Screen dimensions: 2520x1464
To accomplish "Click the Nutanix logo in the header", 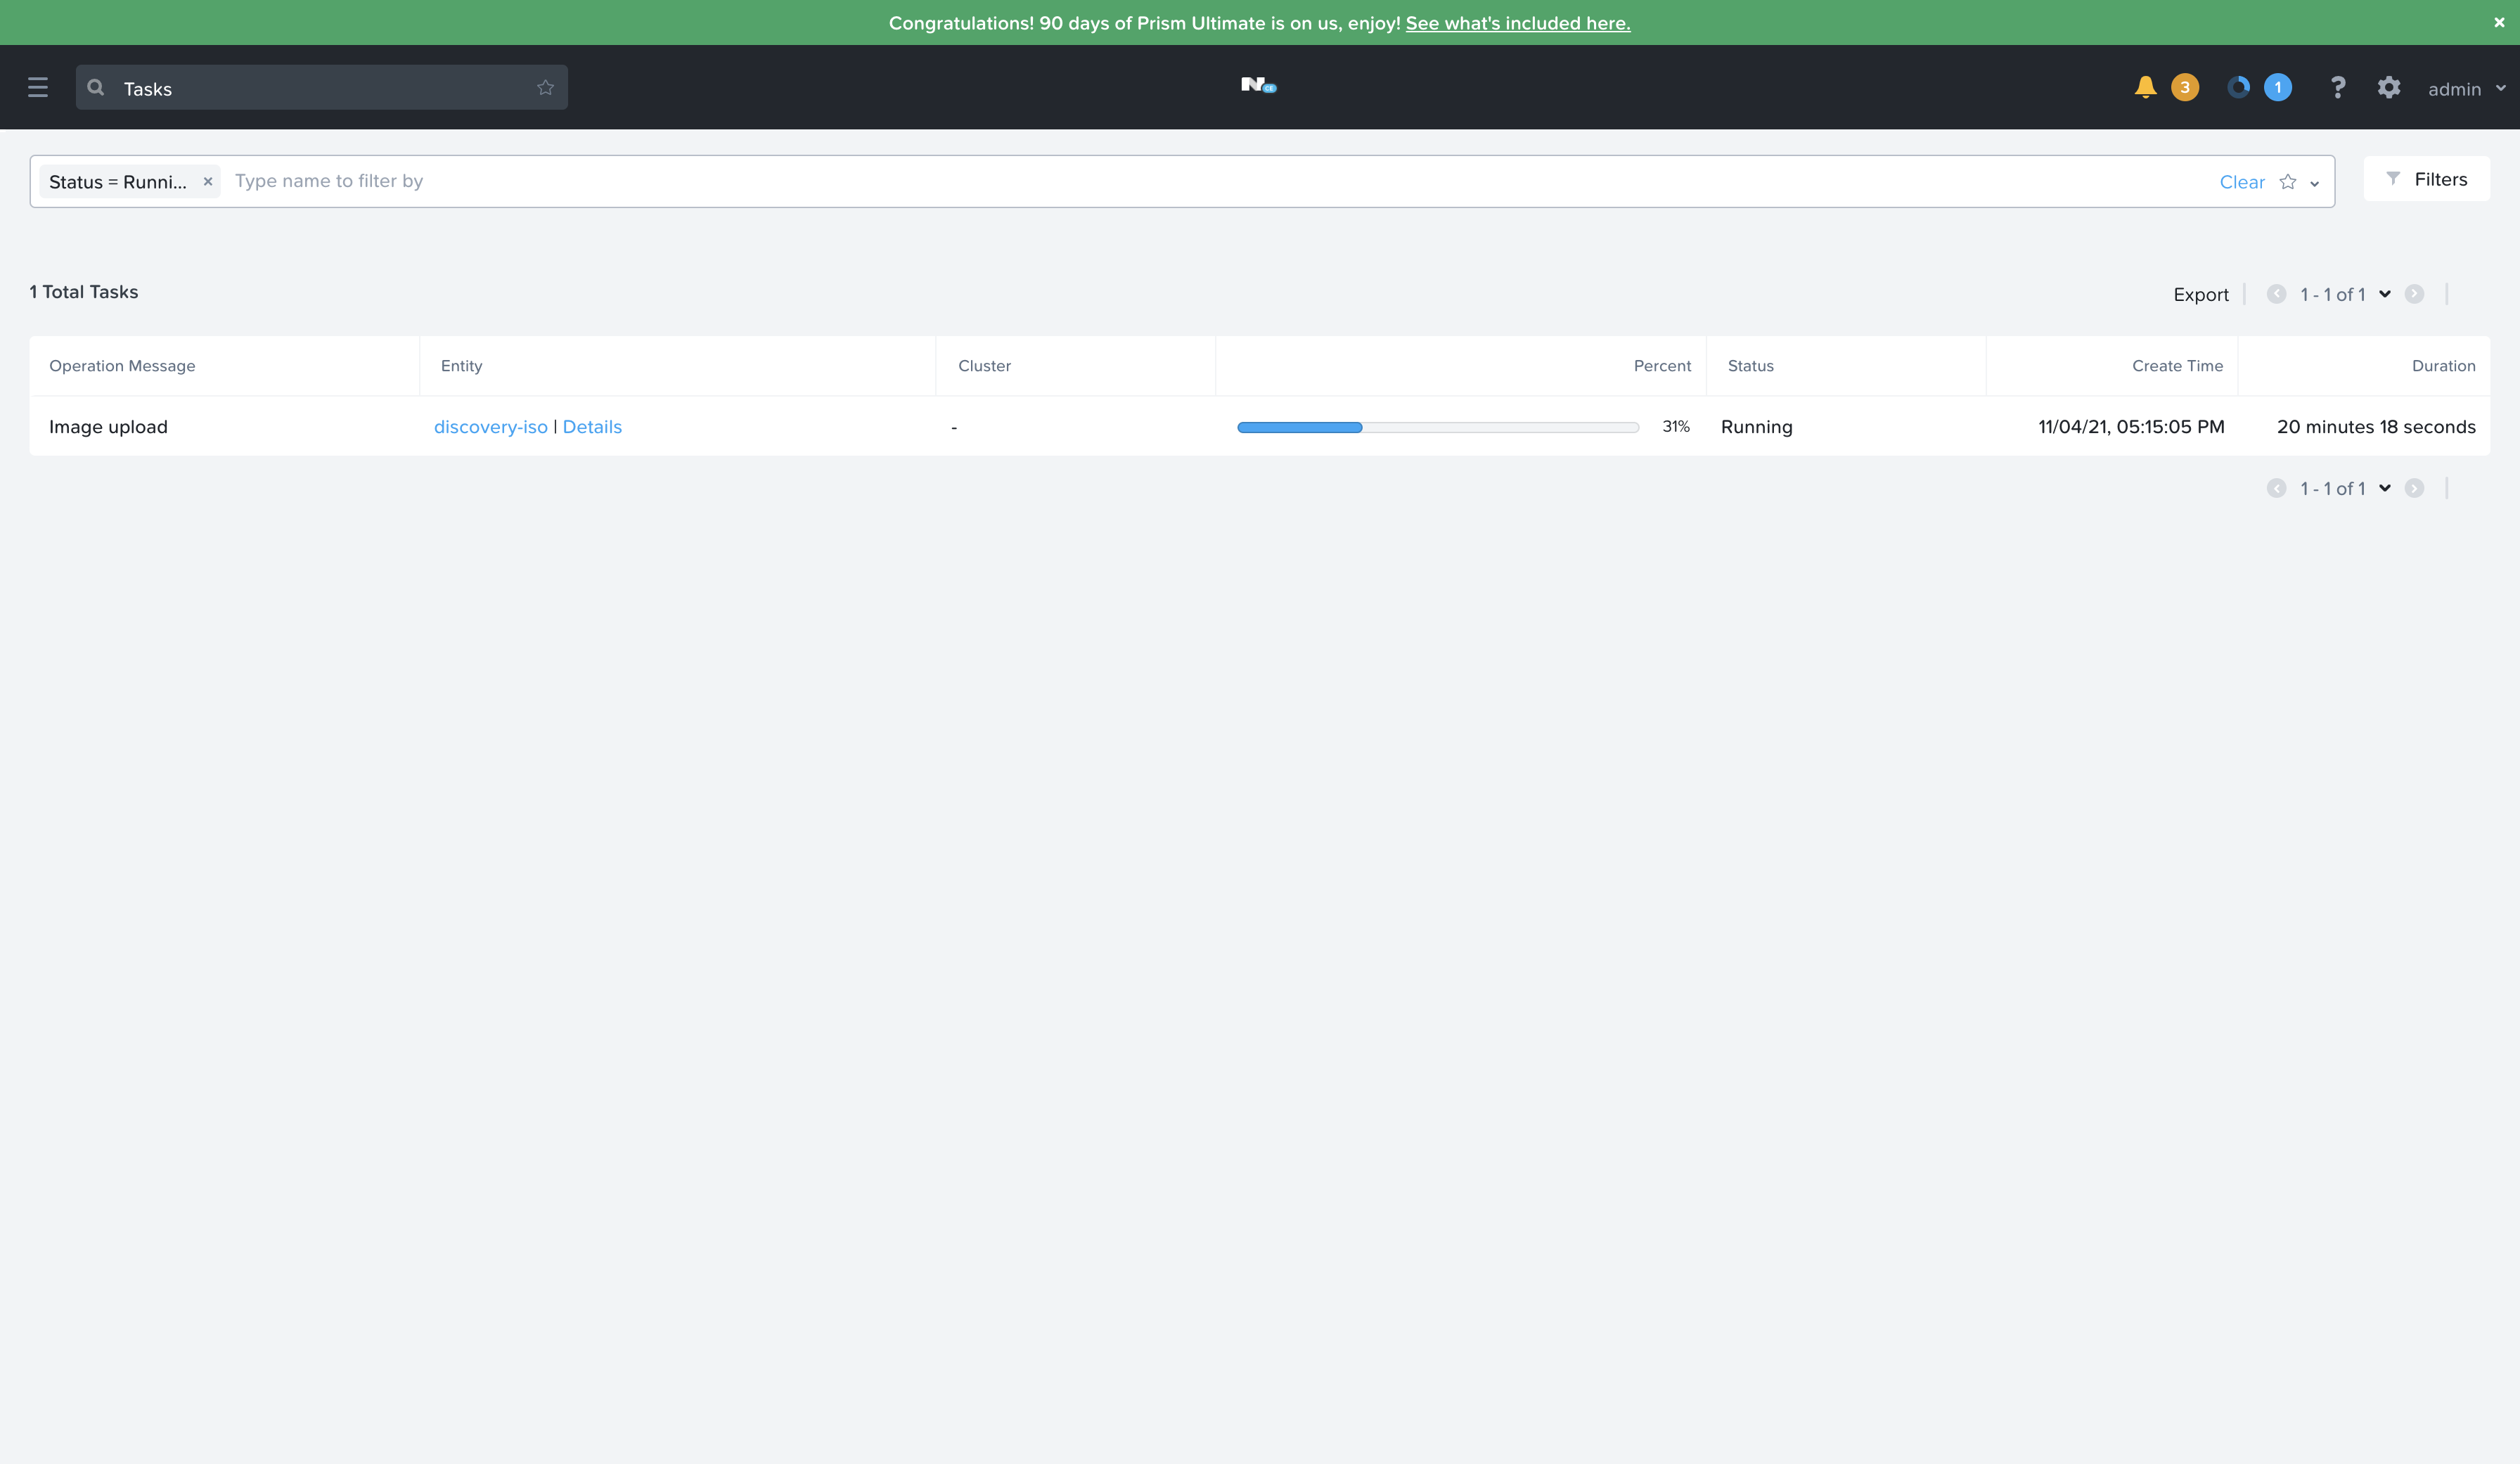I will pos(1258,86).
